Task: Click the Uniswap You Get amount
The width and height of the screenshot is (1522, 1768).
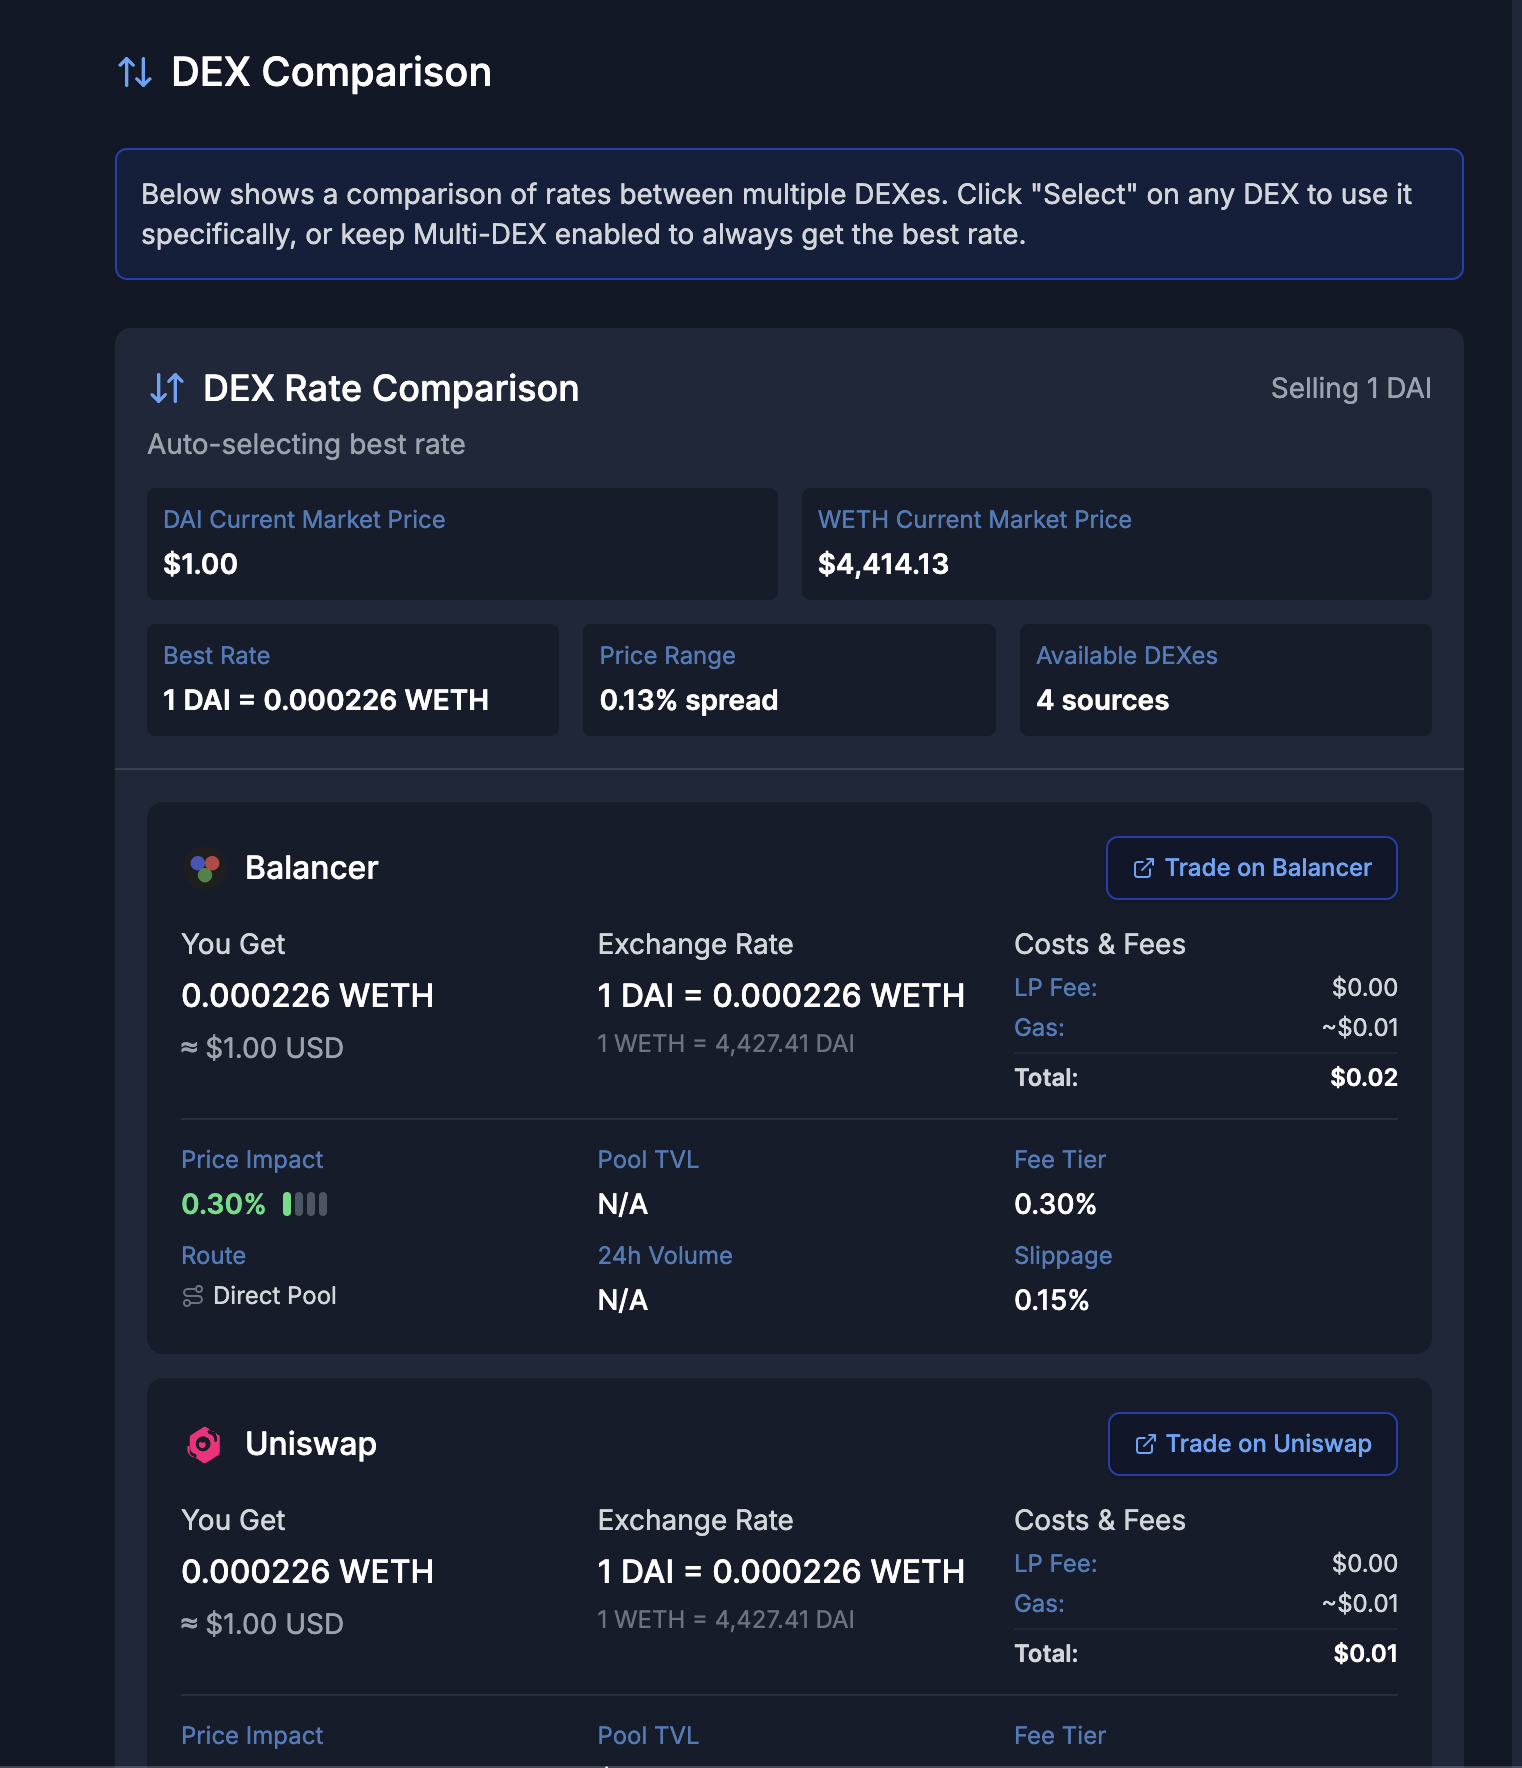Action: tap(307, 1571)
